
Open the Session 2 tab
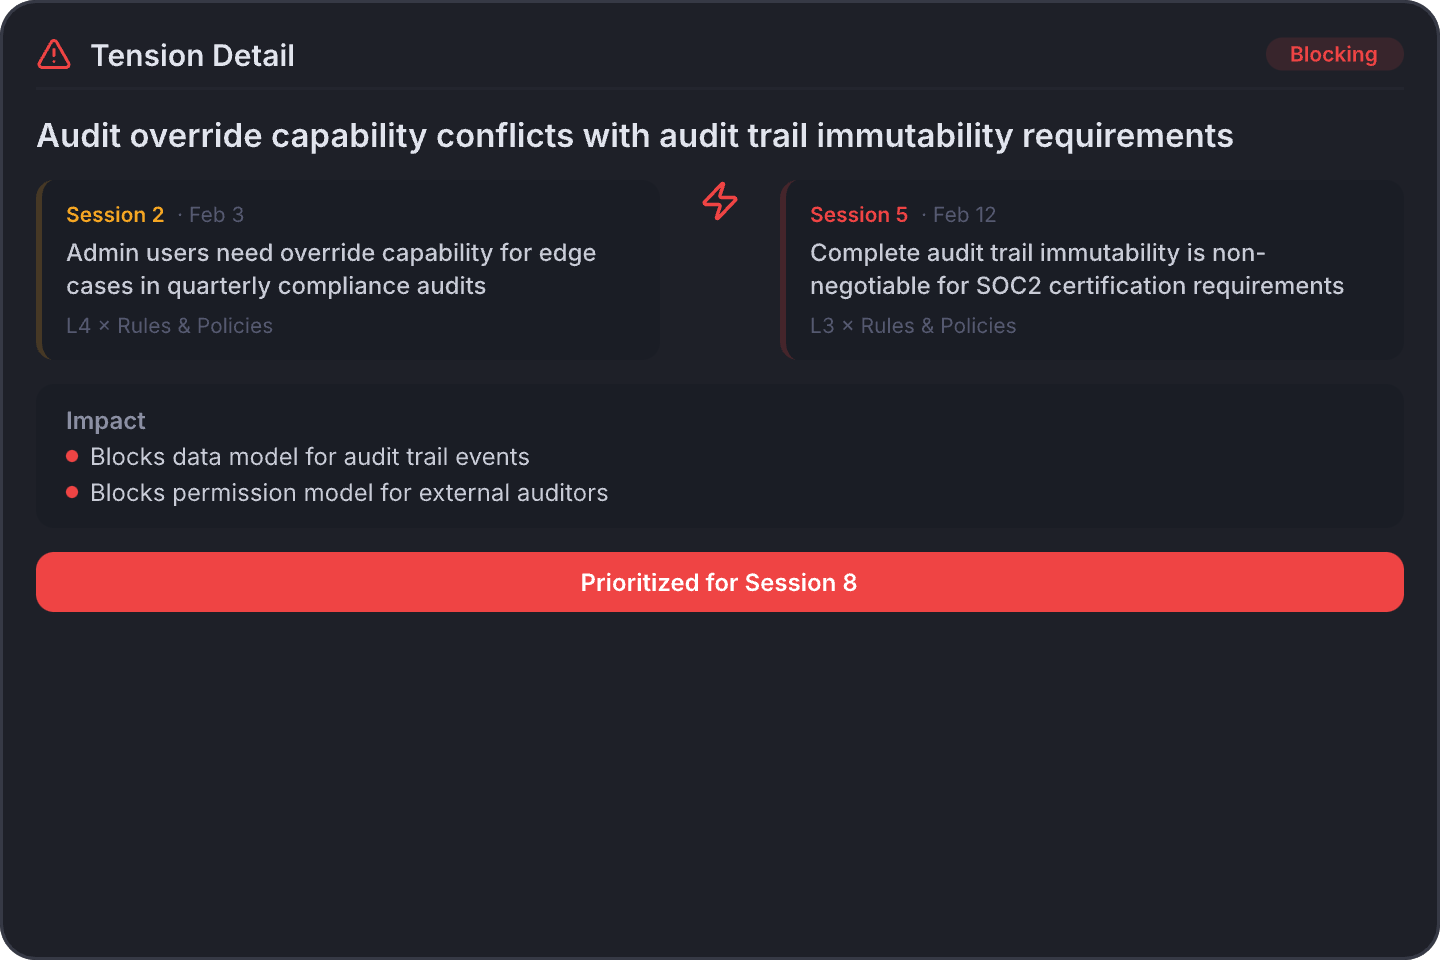(115, 214)
